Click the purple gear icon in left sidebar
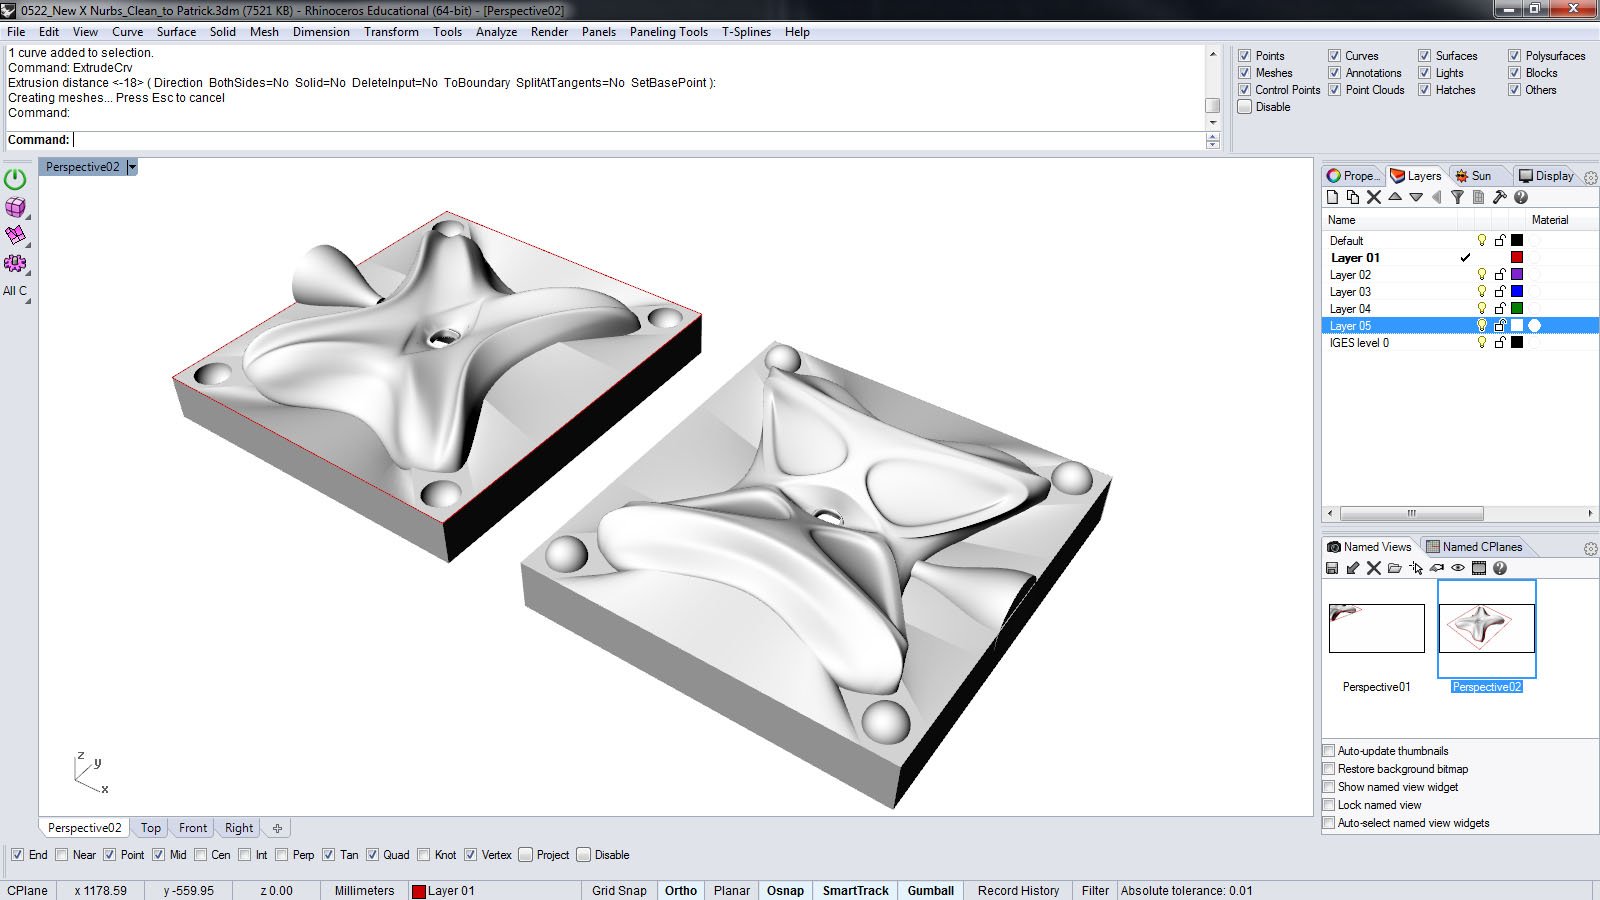1600x900 pixels. point(15,263)
